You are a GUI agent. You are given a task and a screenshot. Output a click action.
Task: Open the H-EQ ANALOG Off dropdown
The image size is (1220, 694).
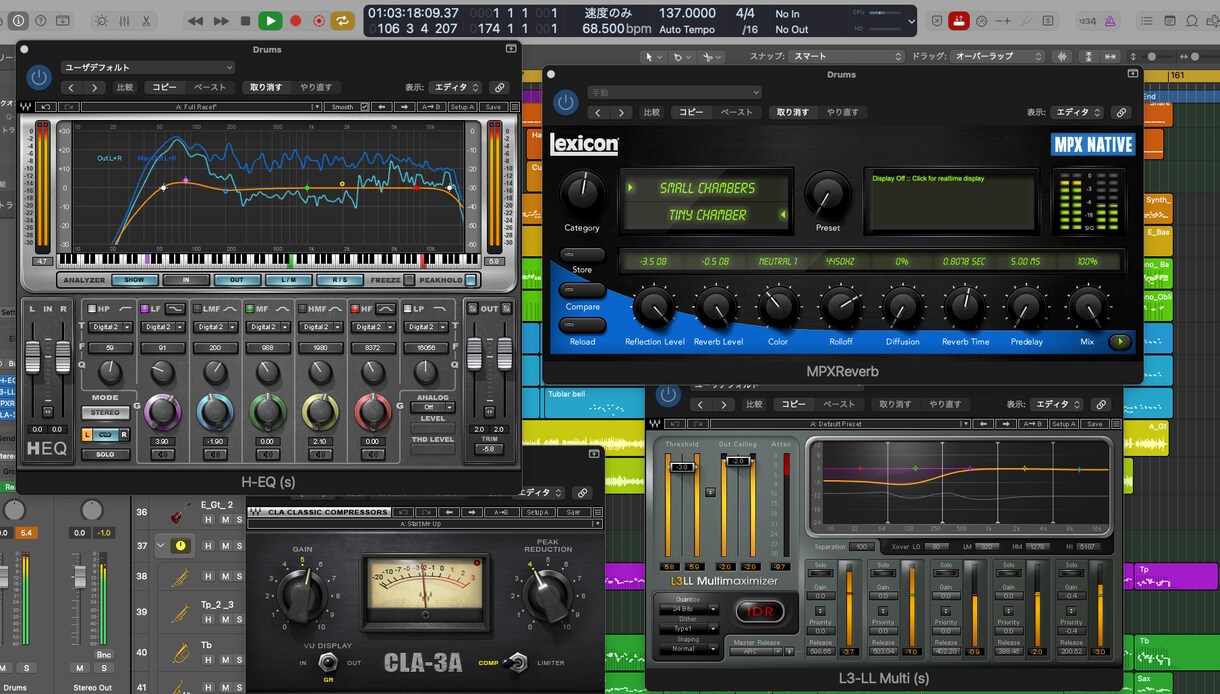point(433,407)
